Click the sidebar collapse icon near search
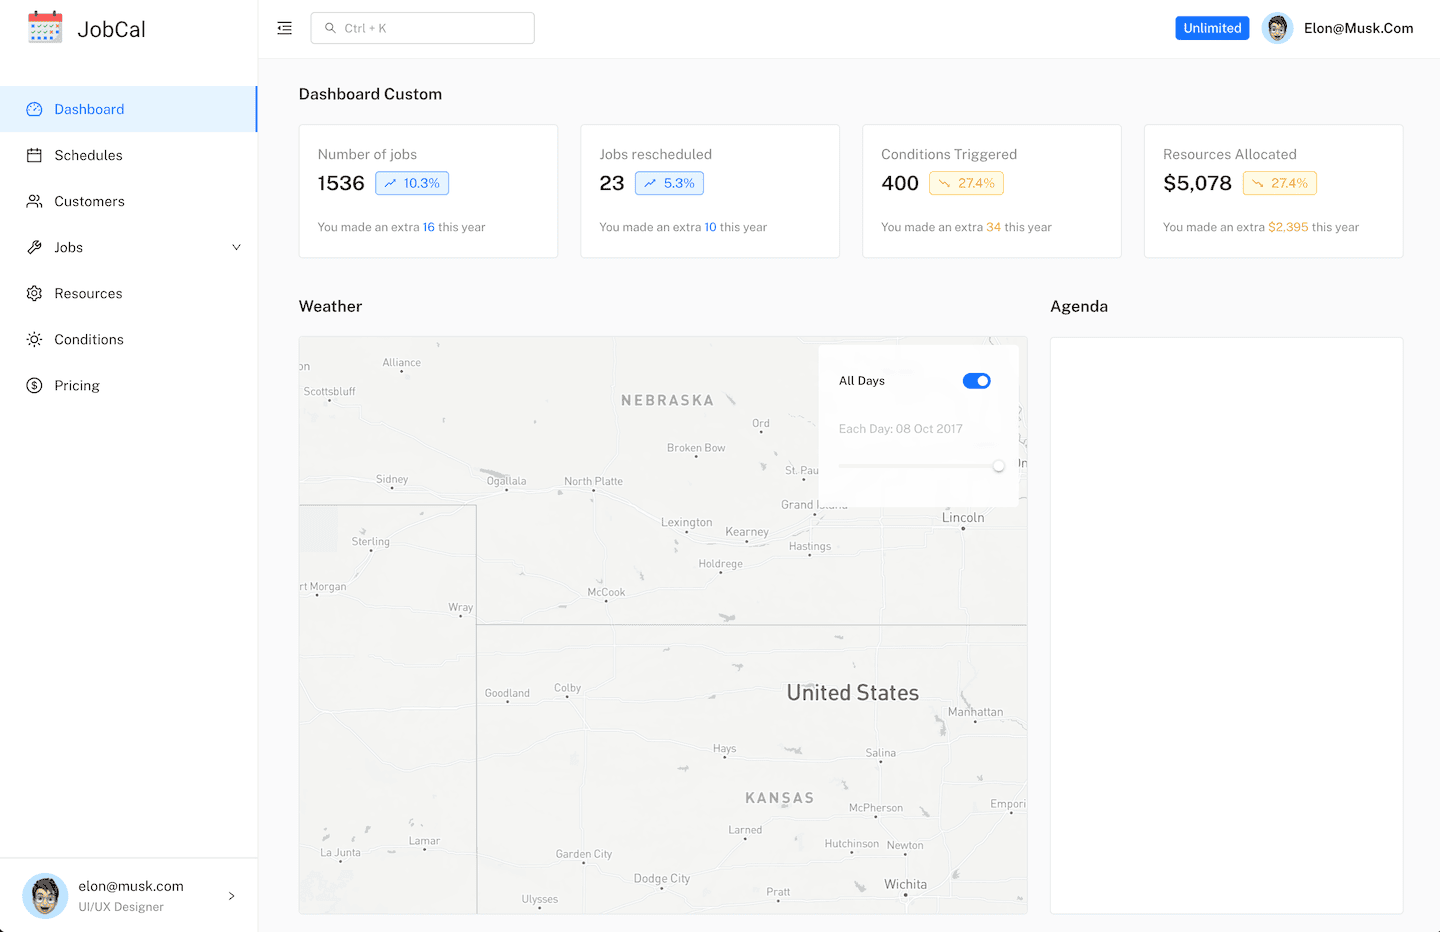 [x=284, y=27]
